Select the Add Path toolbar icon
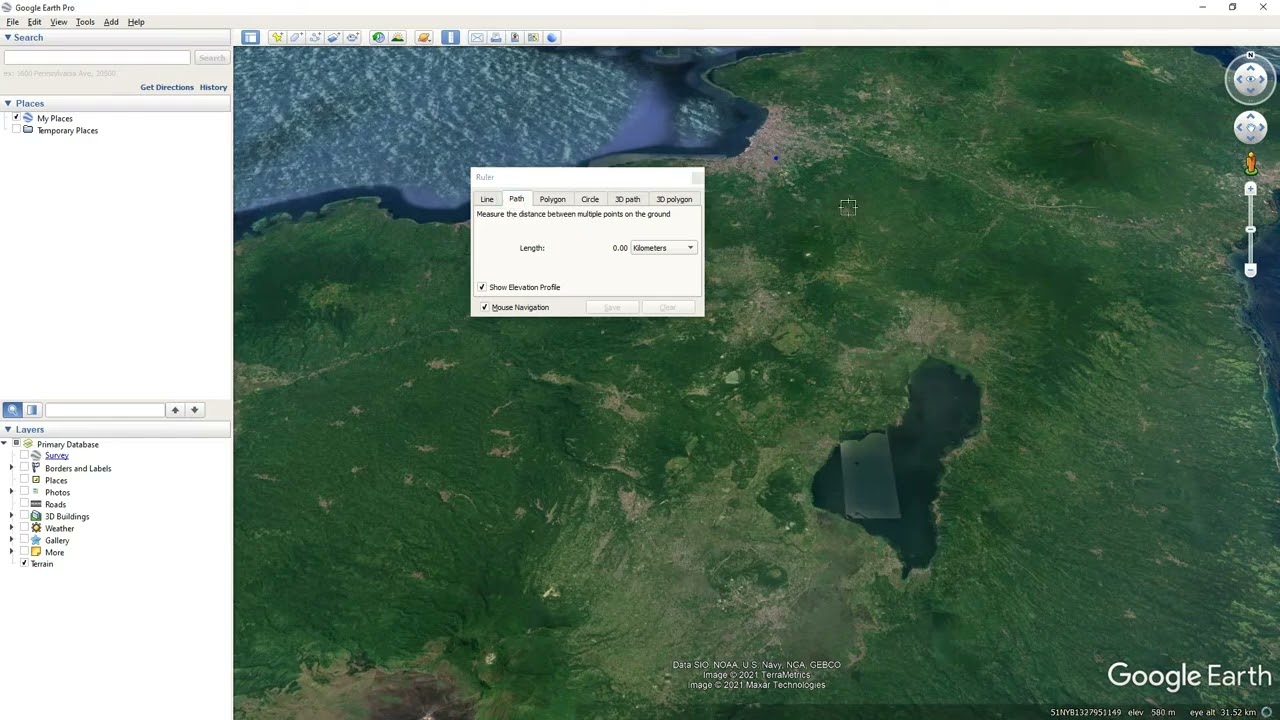 pos(315,37)
